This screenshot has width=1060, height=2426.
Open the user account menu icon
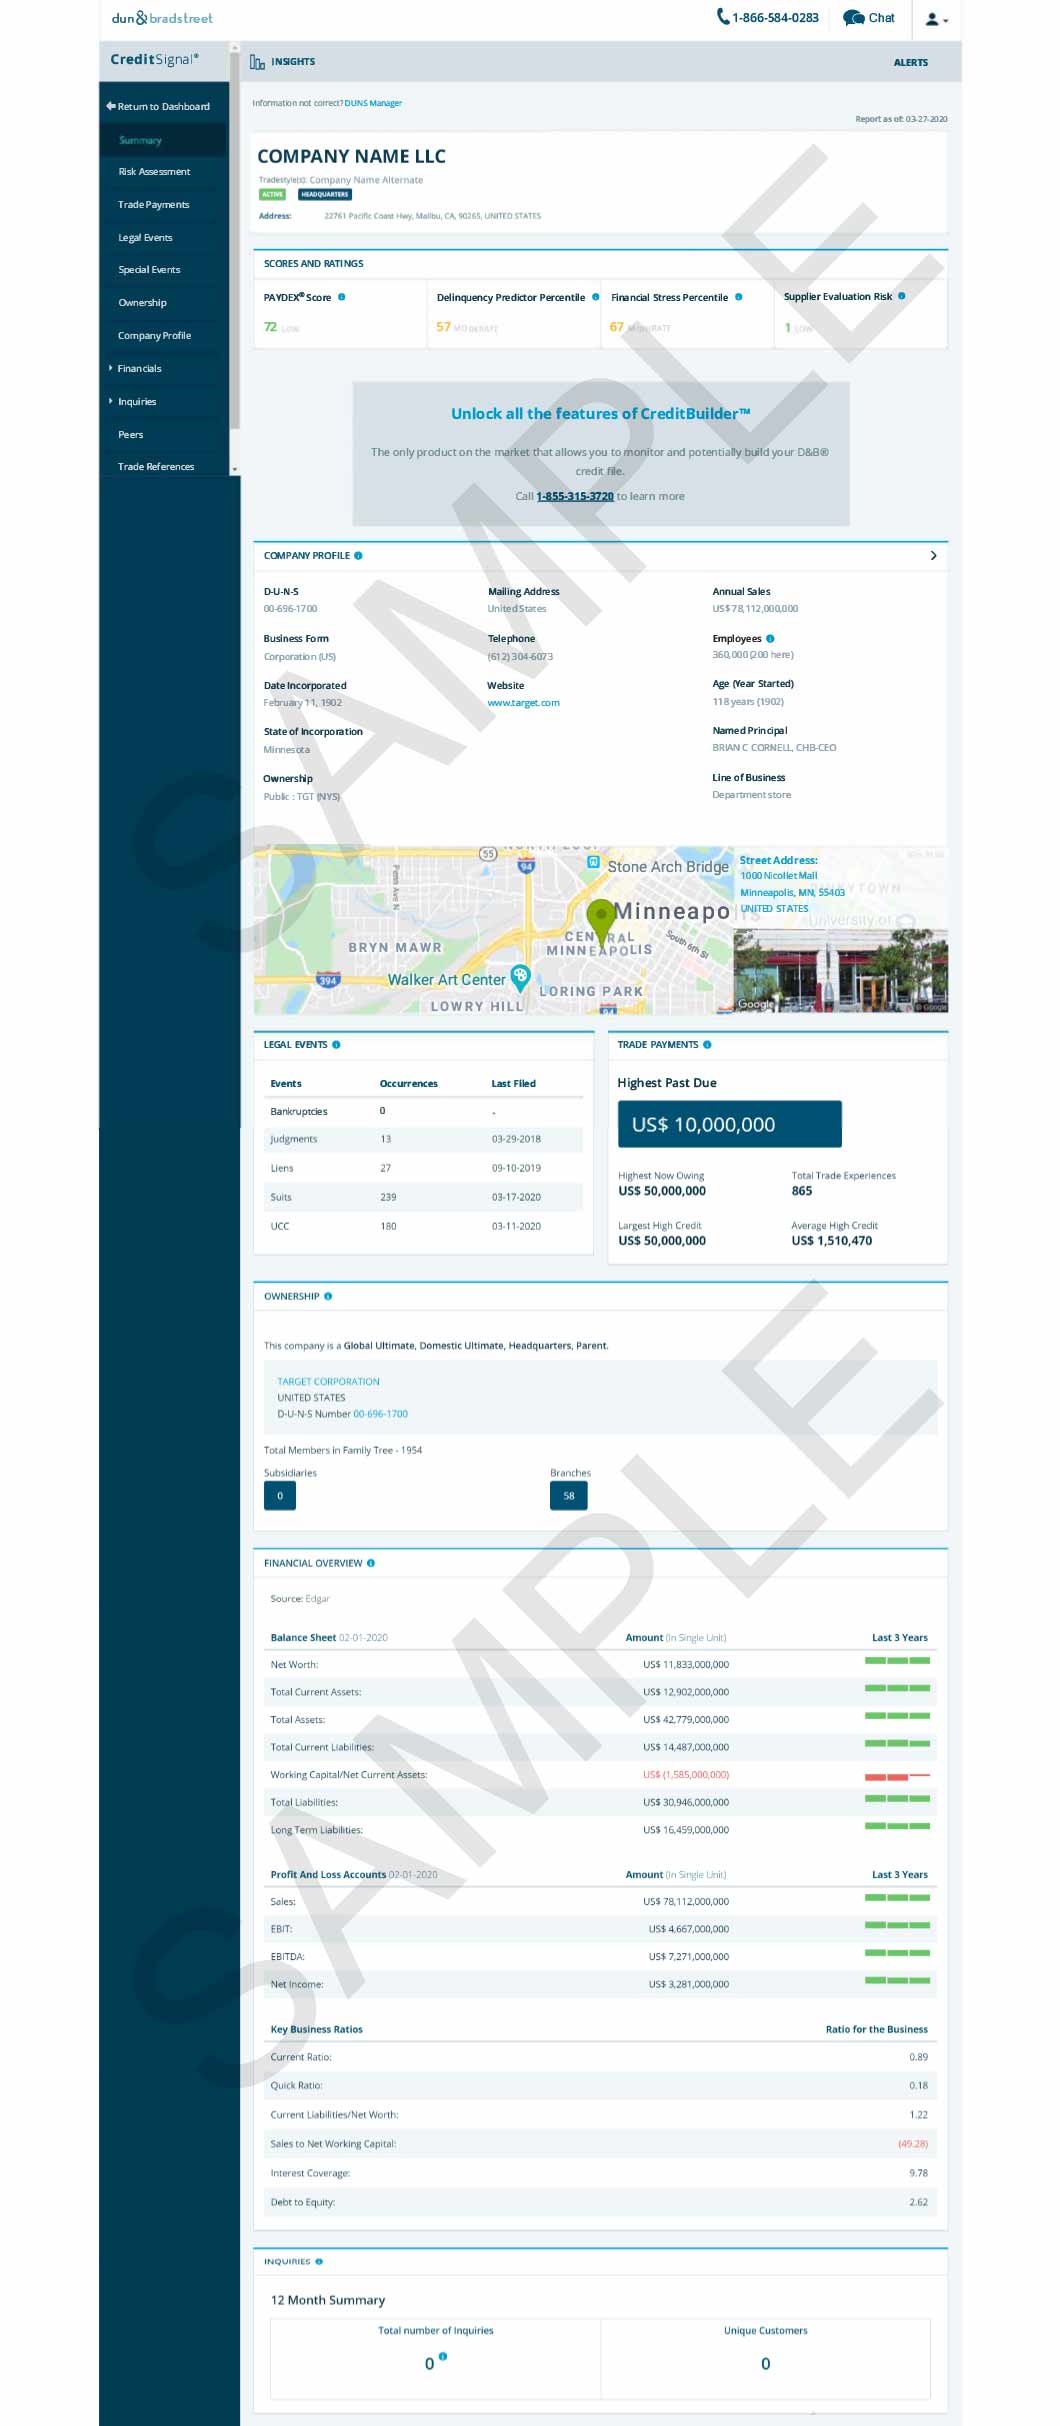935,19
